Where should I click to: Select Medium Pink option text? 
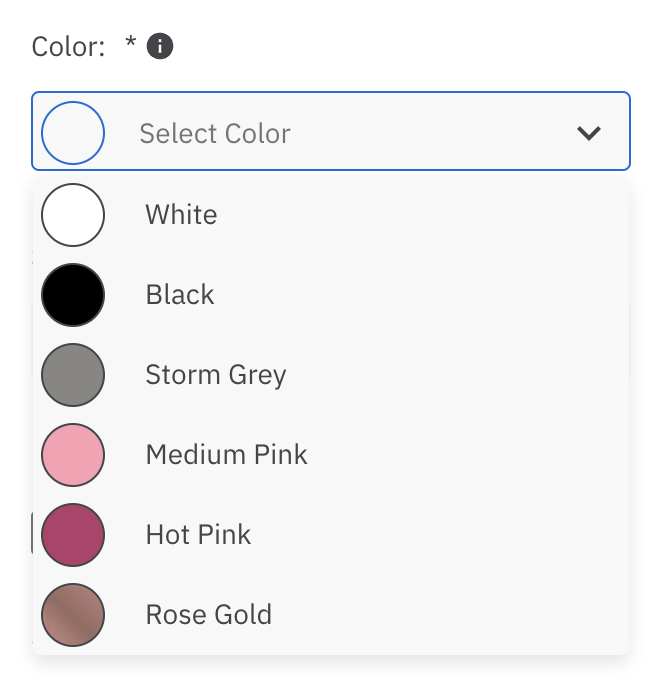click(227, 455)
